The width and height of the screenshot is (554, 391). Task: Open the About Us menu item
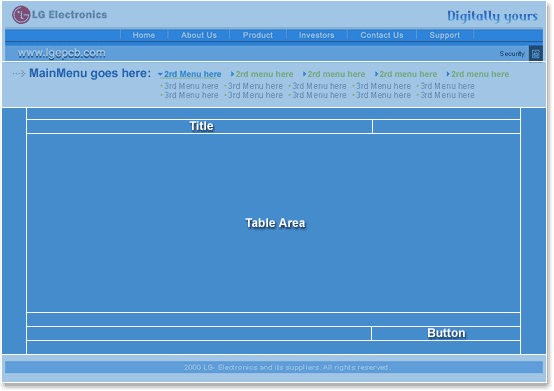tap(199, 35)
